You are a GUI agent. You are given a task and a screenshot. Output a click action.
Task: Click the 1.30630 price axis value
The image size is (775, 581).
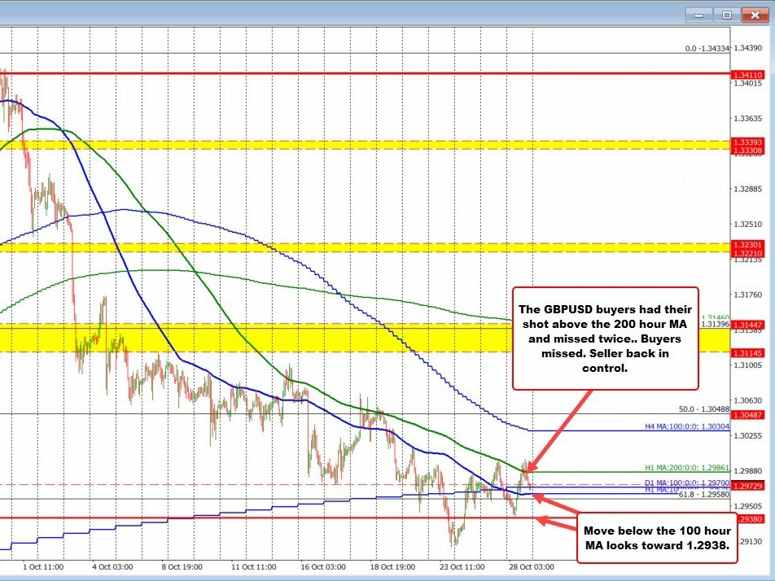click(x=748, y=400)
